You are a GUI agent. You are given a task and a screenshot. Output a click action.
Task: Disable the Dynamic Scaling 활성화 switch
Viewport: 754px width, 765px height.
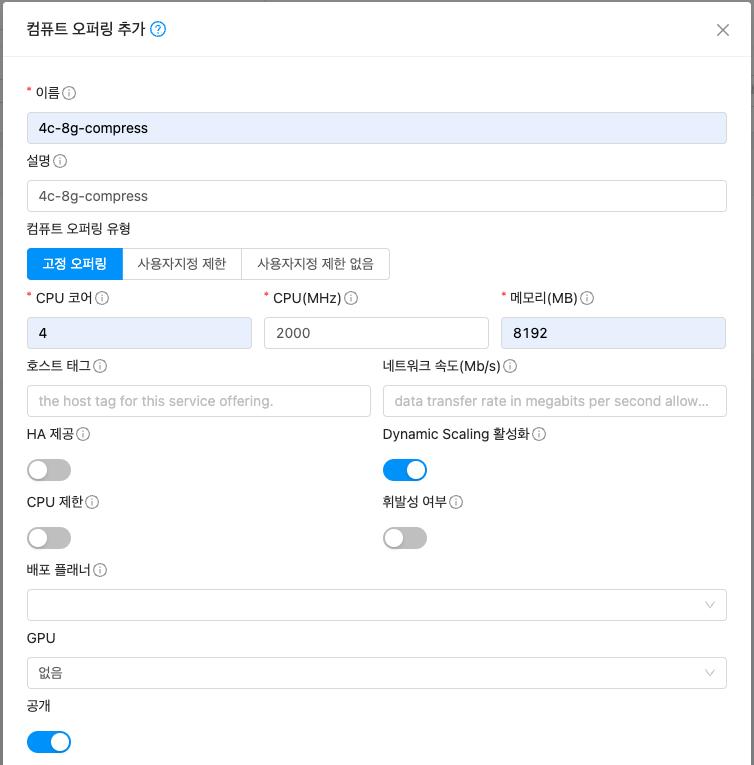[405, 470]
